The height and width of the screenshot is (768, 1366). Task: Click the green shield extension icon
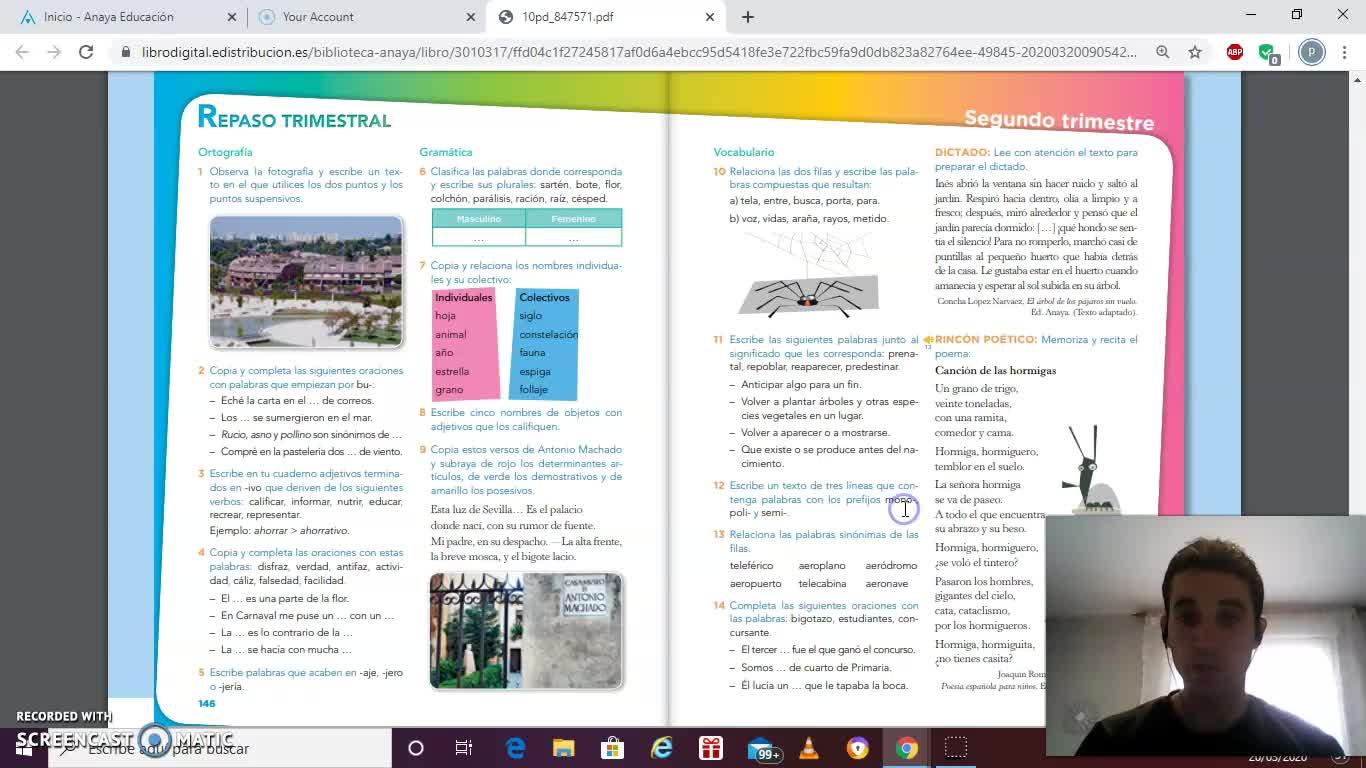tap(1267, 52)
